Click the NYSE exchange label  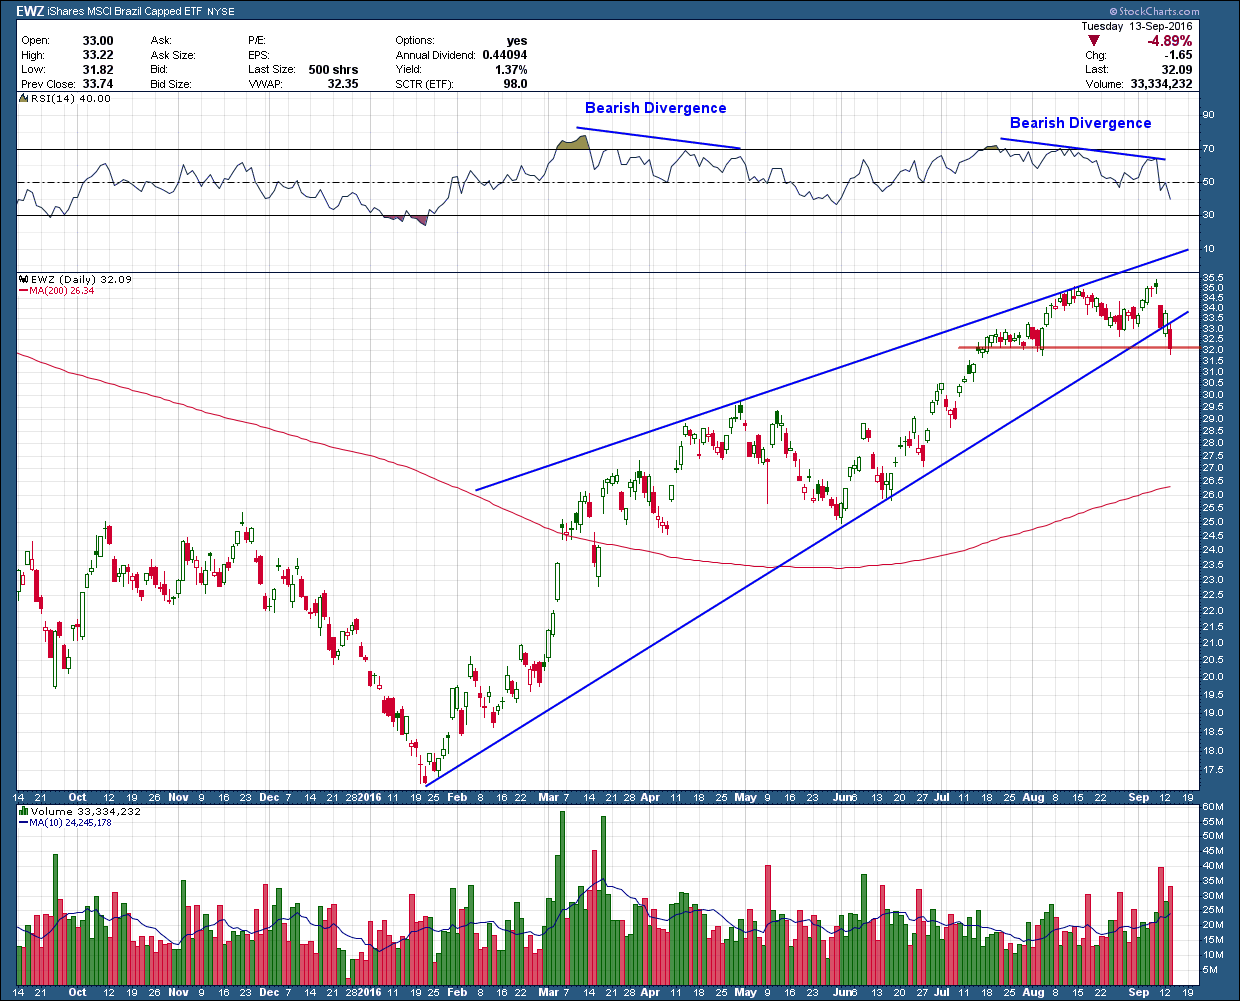tap(221, 12)
